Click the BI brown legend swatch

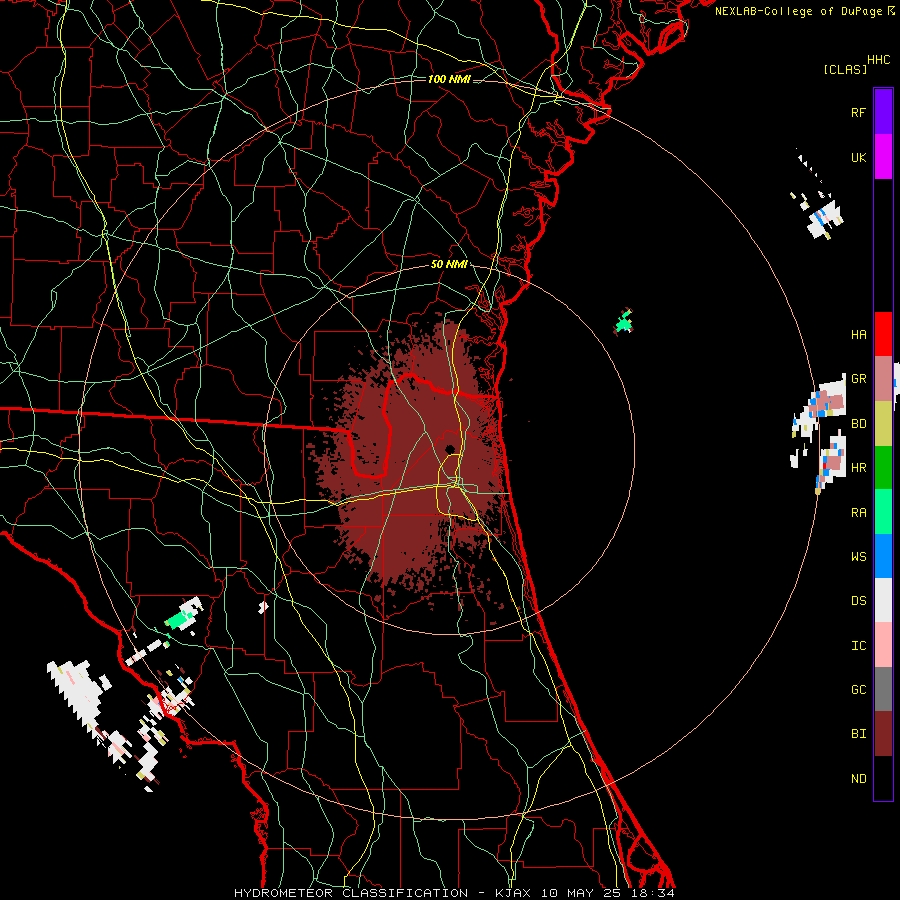click(x=883, y=734)
